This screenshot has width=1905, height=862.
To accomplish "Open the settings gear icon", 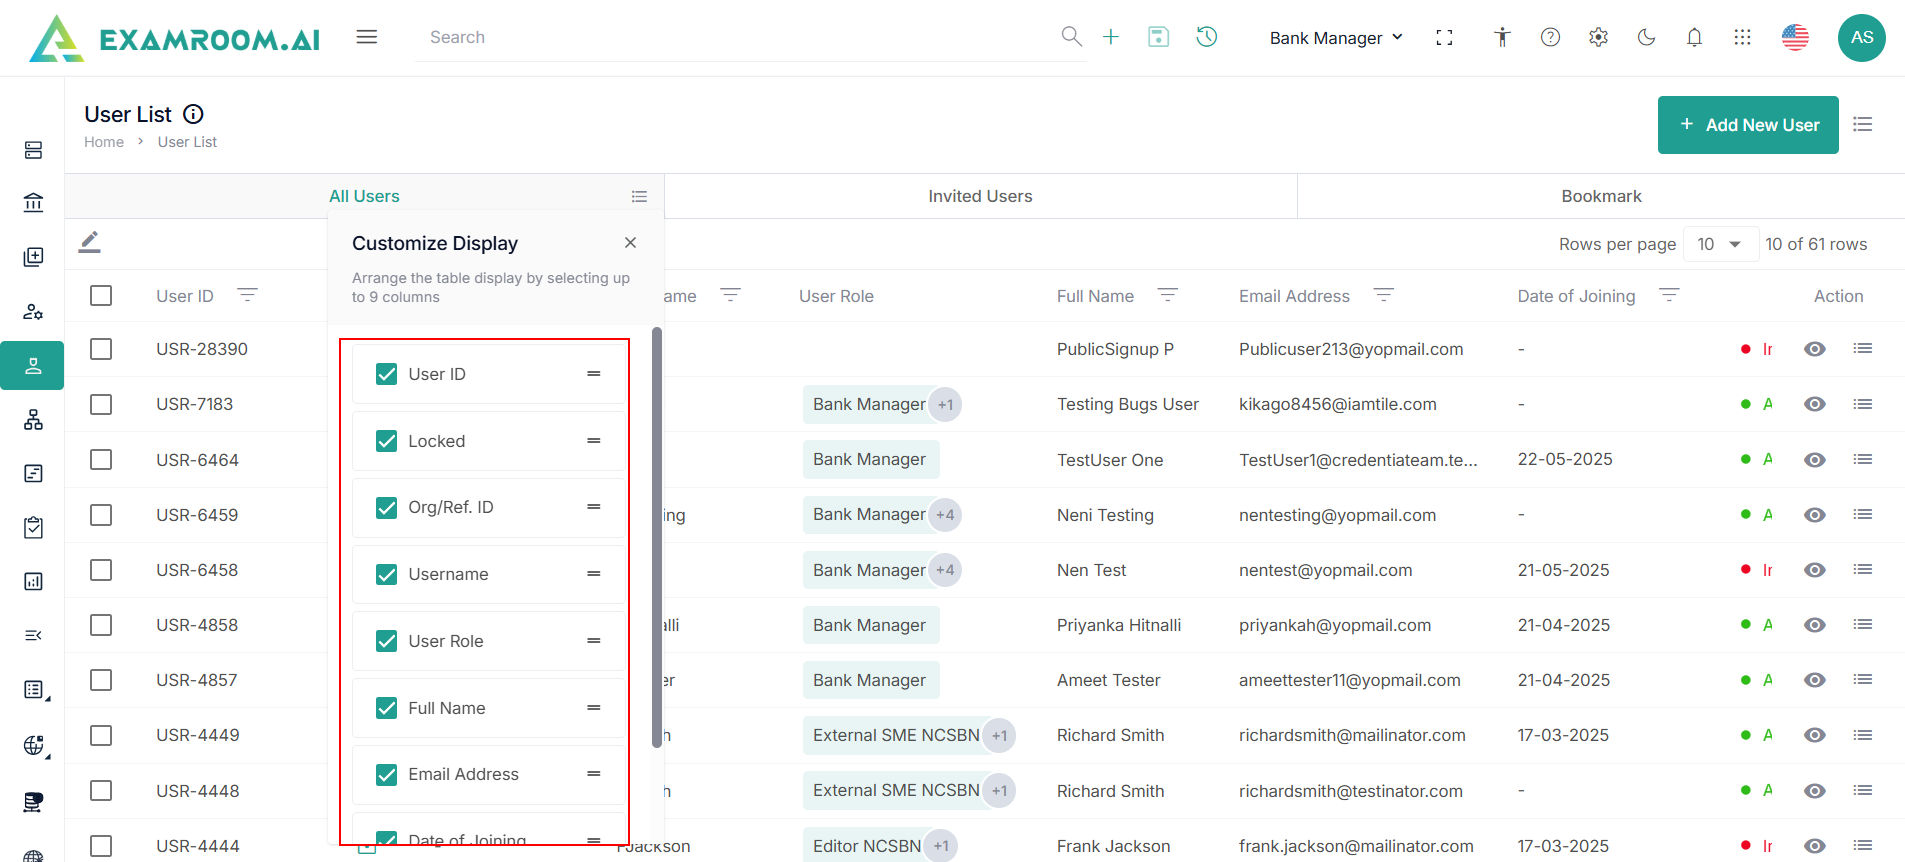I will coord(1598,37).
